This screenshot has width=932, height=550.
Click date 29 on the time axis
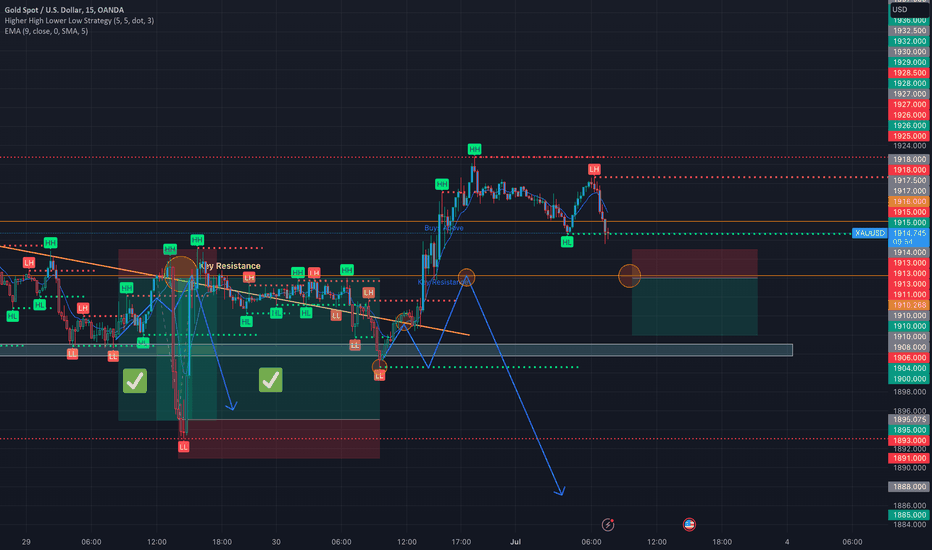[26, 542]
